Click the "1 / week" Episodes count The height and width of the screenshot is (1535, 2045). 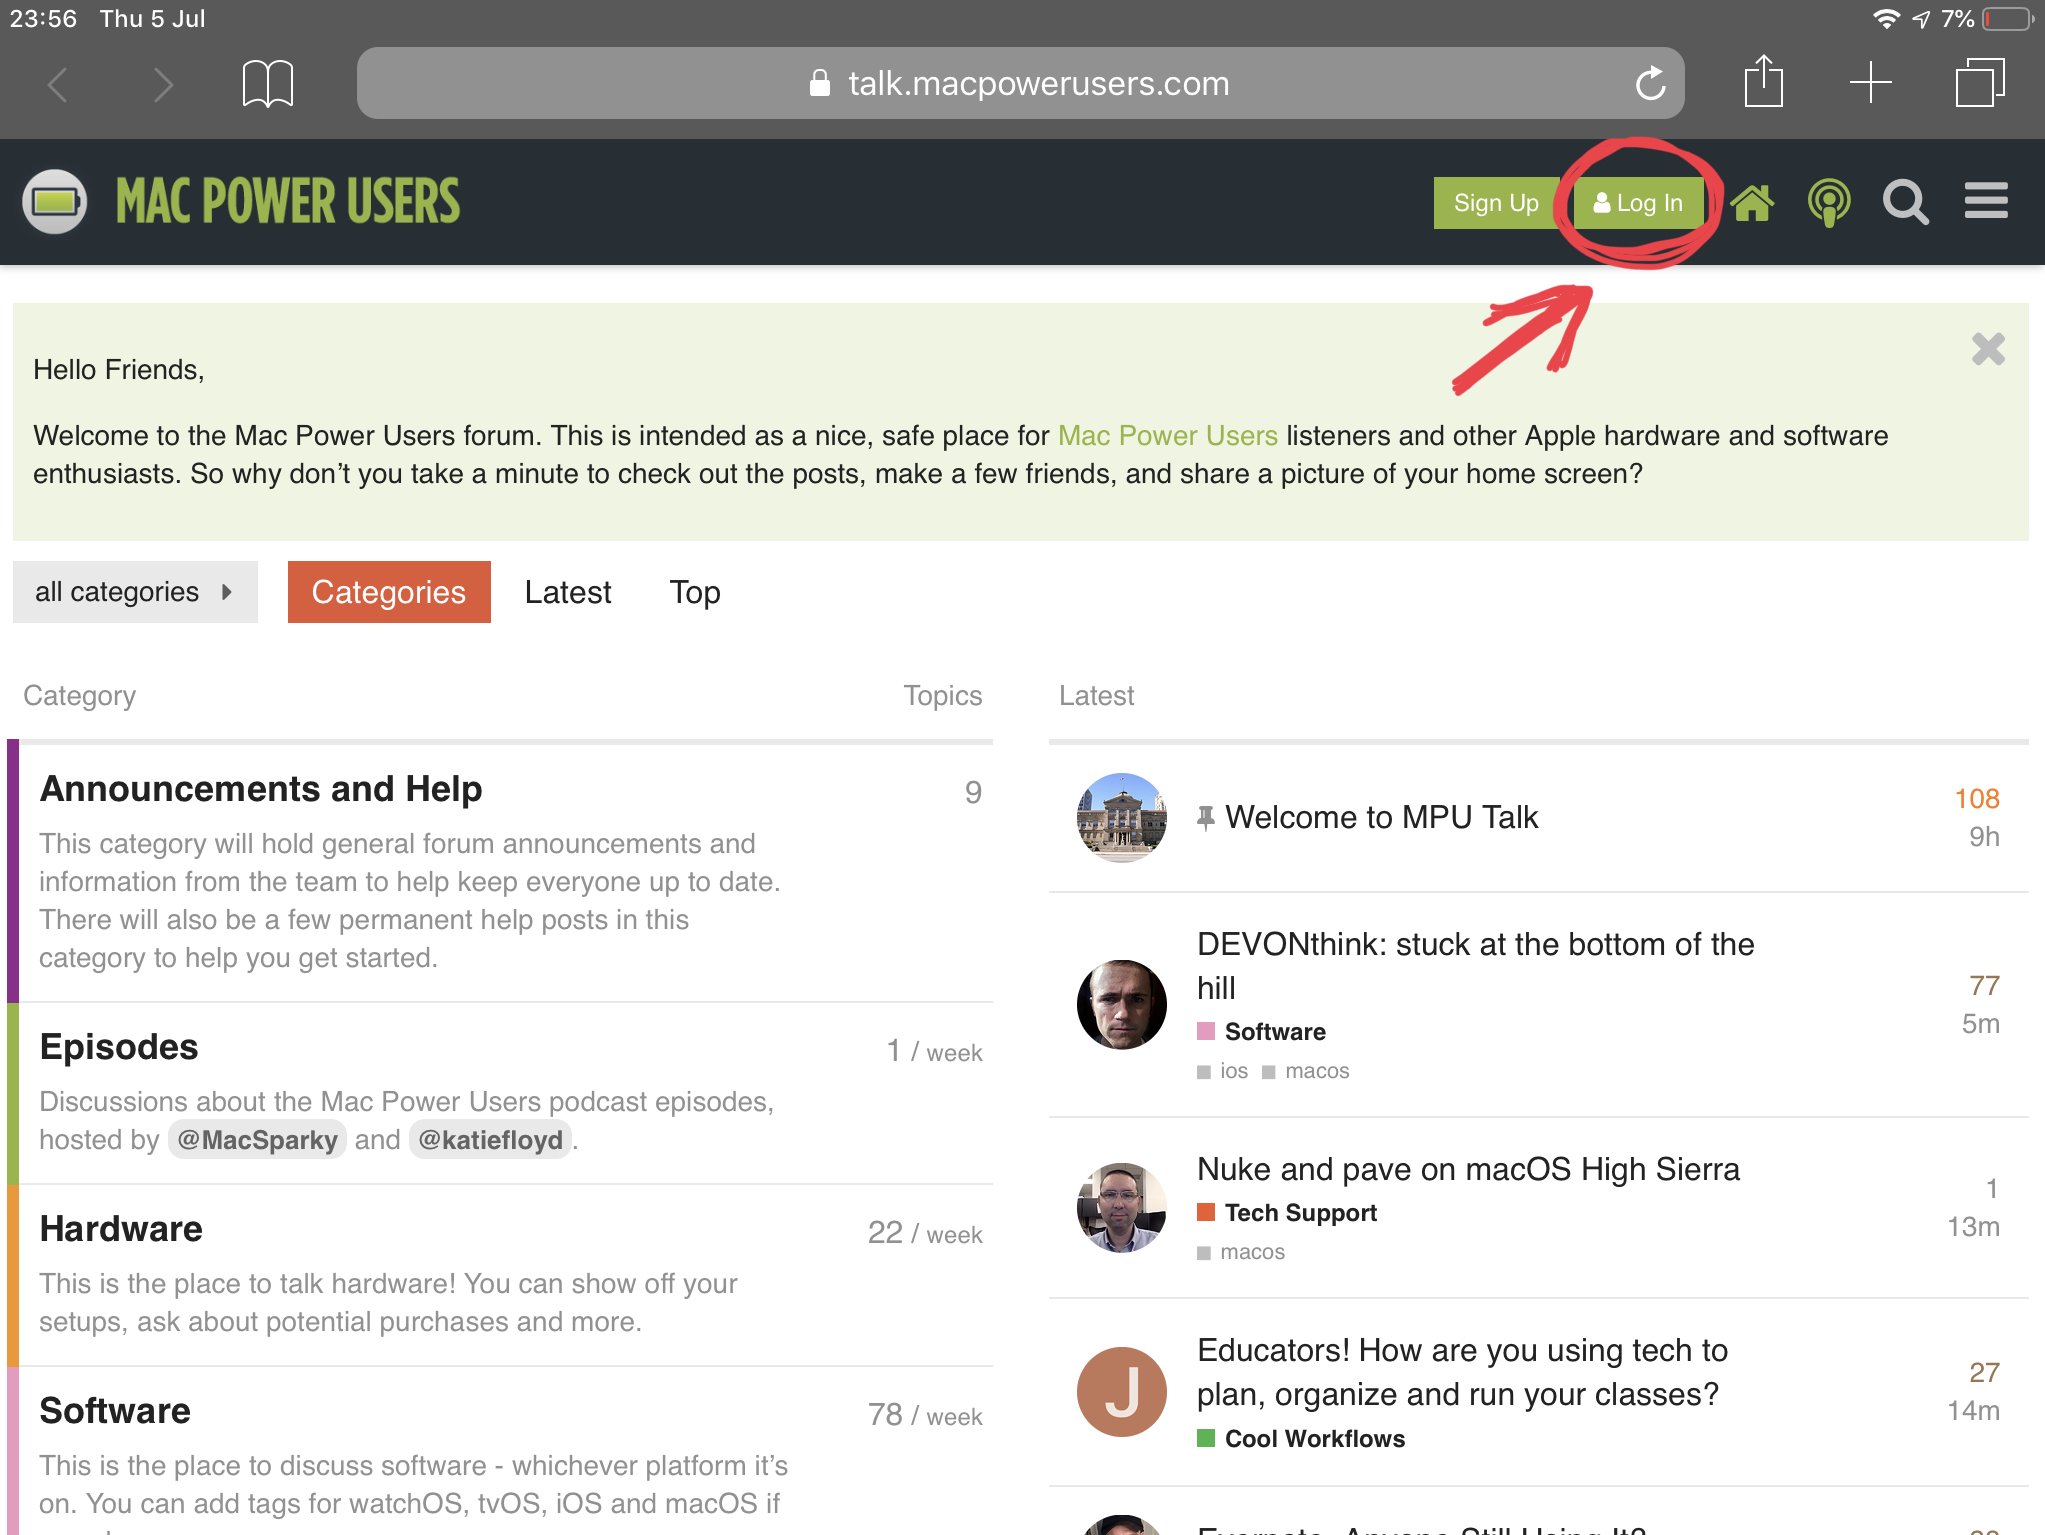click(x=934, y=1051)
